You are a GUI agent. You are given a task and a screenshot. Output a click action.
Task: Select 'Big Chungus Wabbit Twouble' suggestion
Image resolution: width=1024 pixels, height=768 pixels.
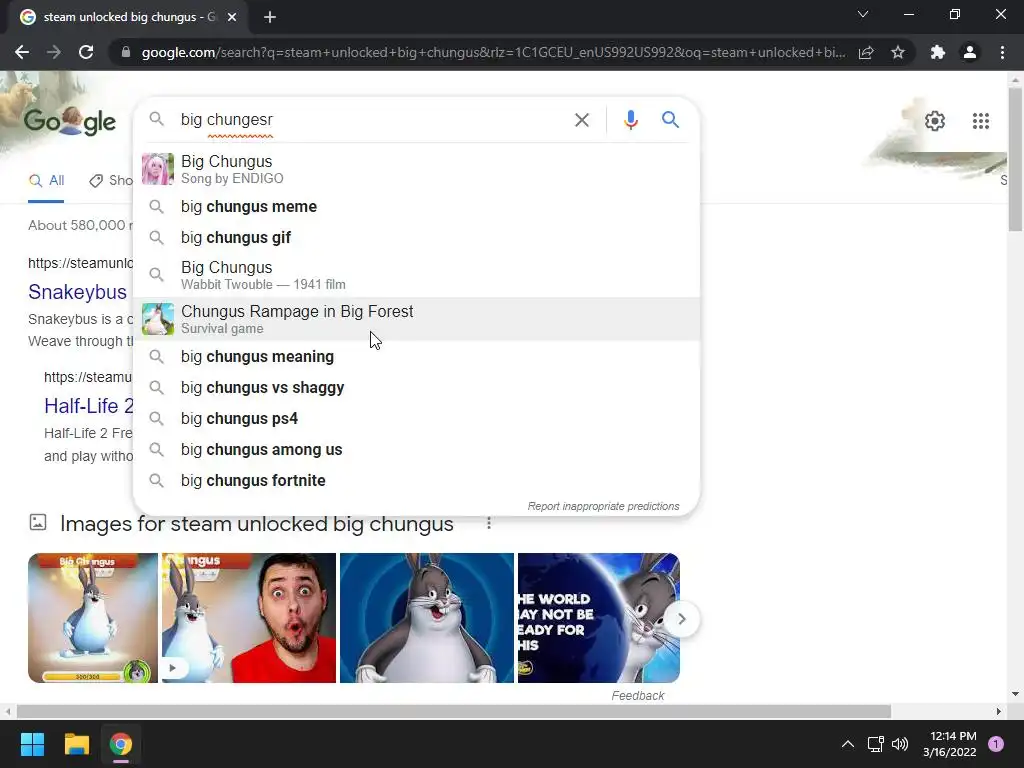(416, 275)
